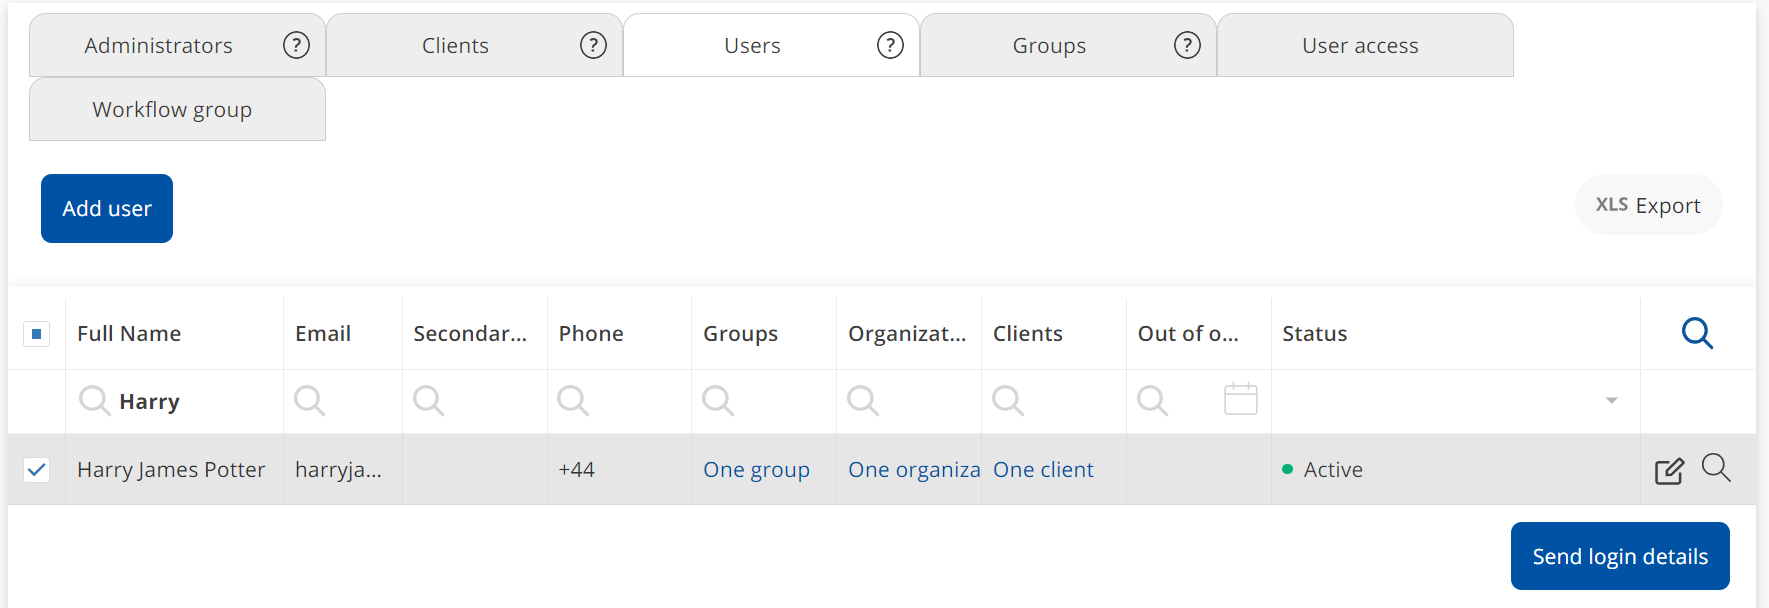Edit Harry James Potter's user record
The image size is (1769, 608).
(1669, 470)
